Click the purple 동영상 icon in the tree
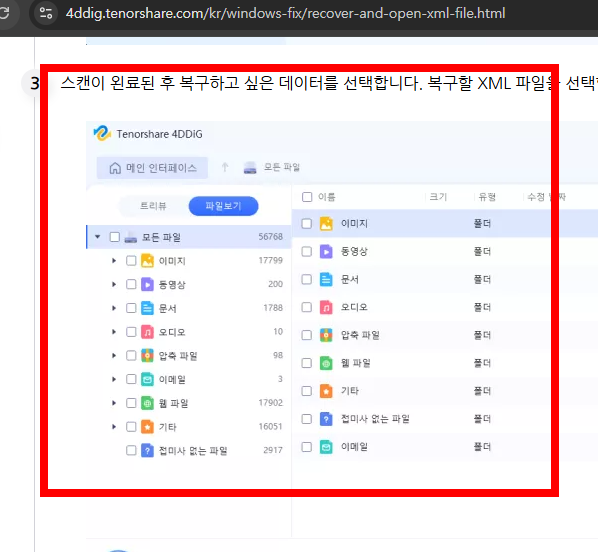 [148, 285]
